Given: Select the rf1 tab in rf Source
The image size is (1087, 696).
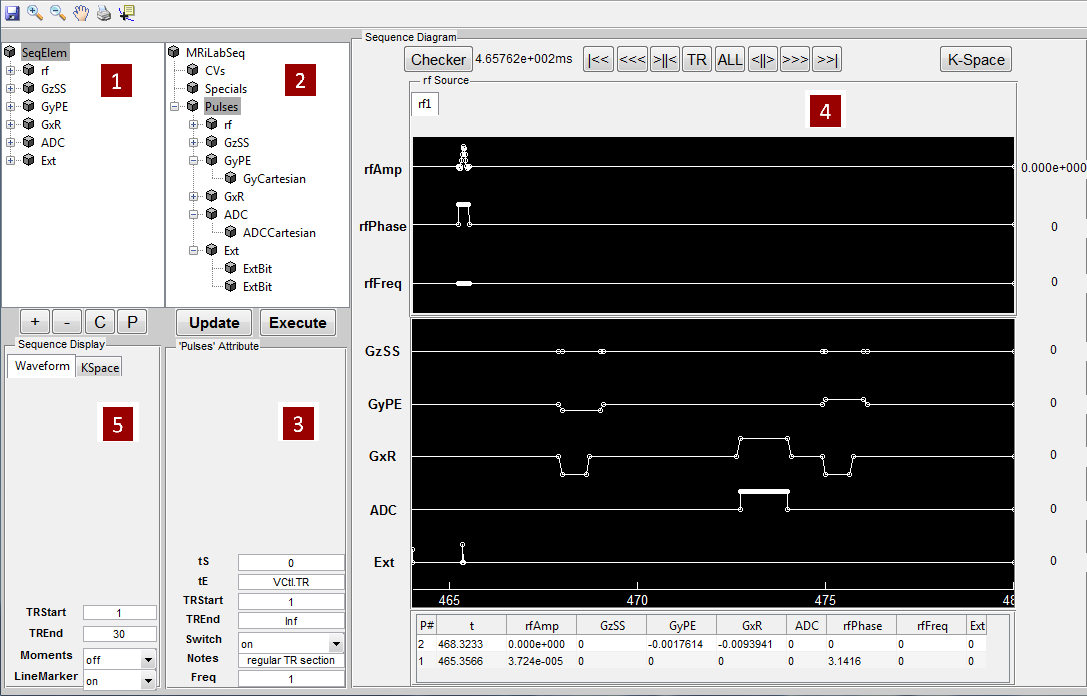Looking at the screenshot, I should [x=424, y=104].
